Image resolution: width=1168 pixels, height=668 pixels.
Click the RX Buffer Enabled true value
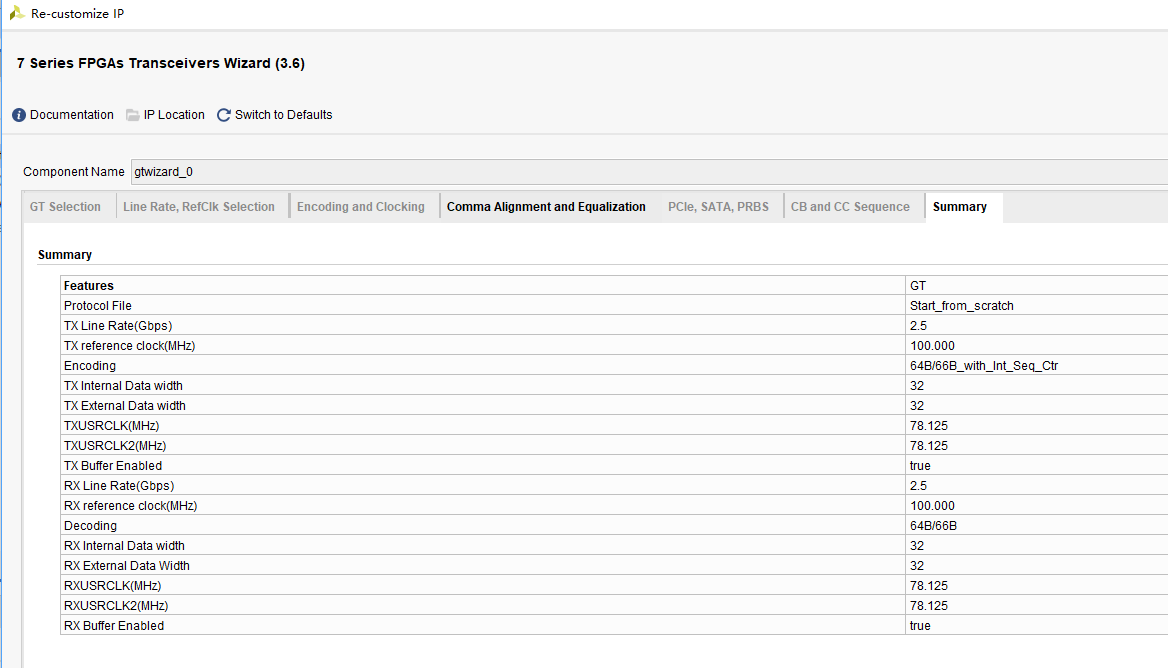(920, 626)
